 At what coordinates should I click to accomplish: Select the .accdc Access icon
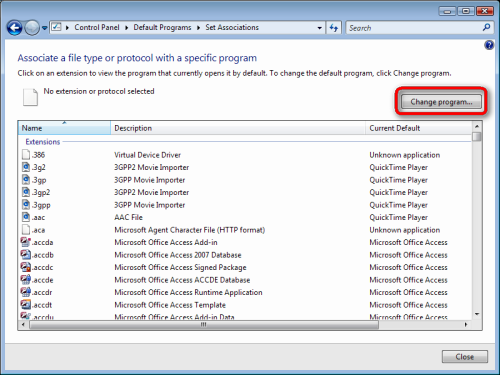click(x=26, y=267)
